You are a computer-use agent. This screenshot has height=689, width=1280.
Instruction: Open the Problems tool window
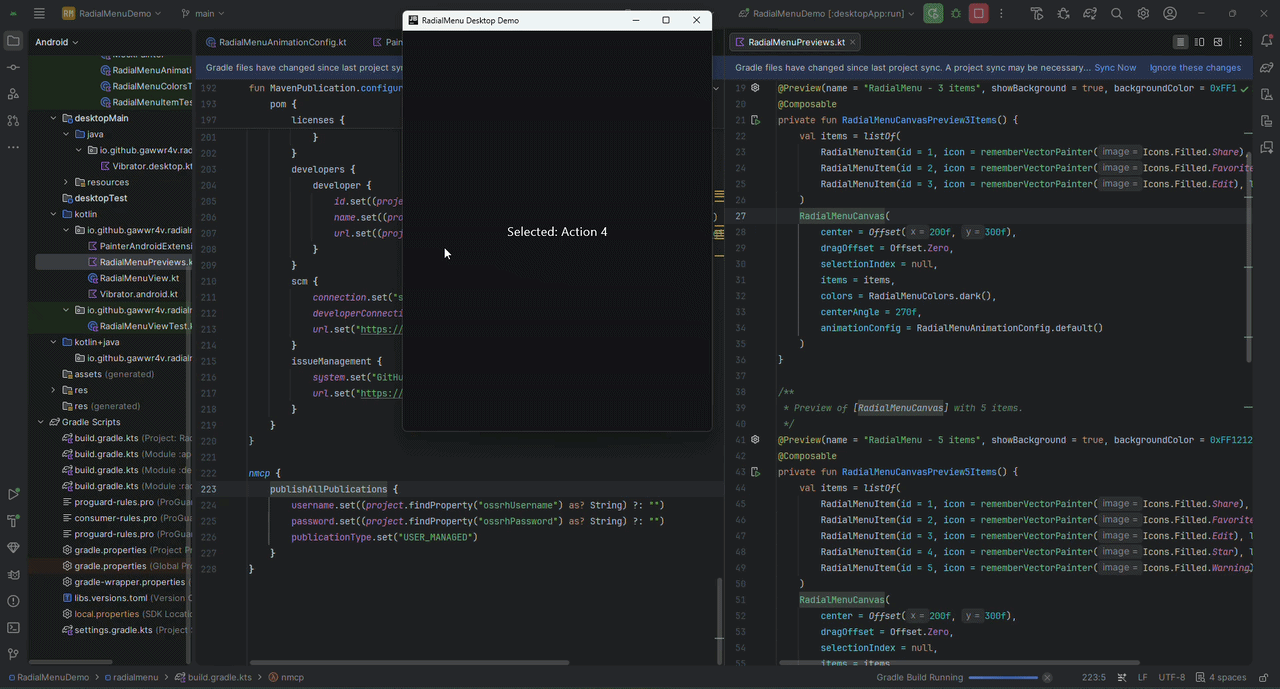click(13, 601)
